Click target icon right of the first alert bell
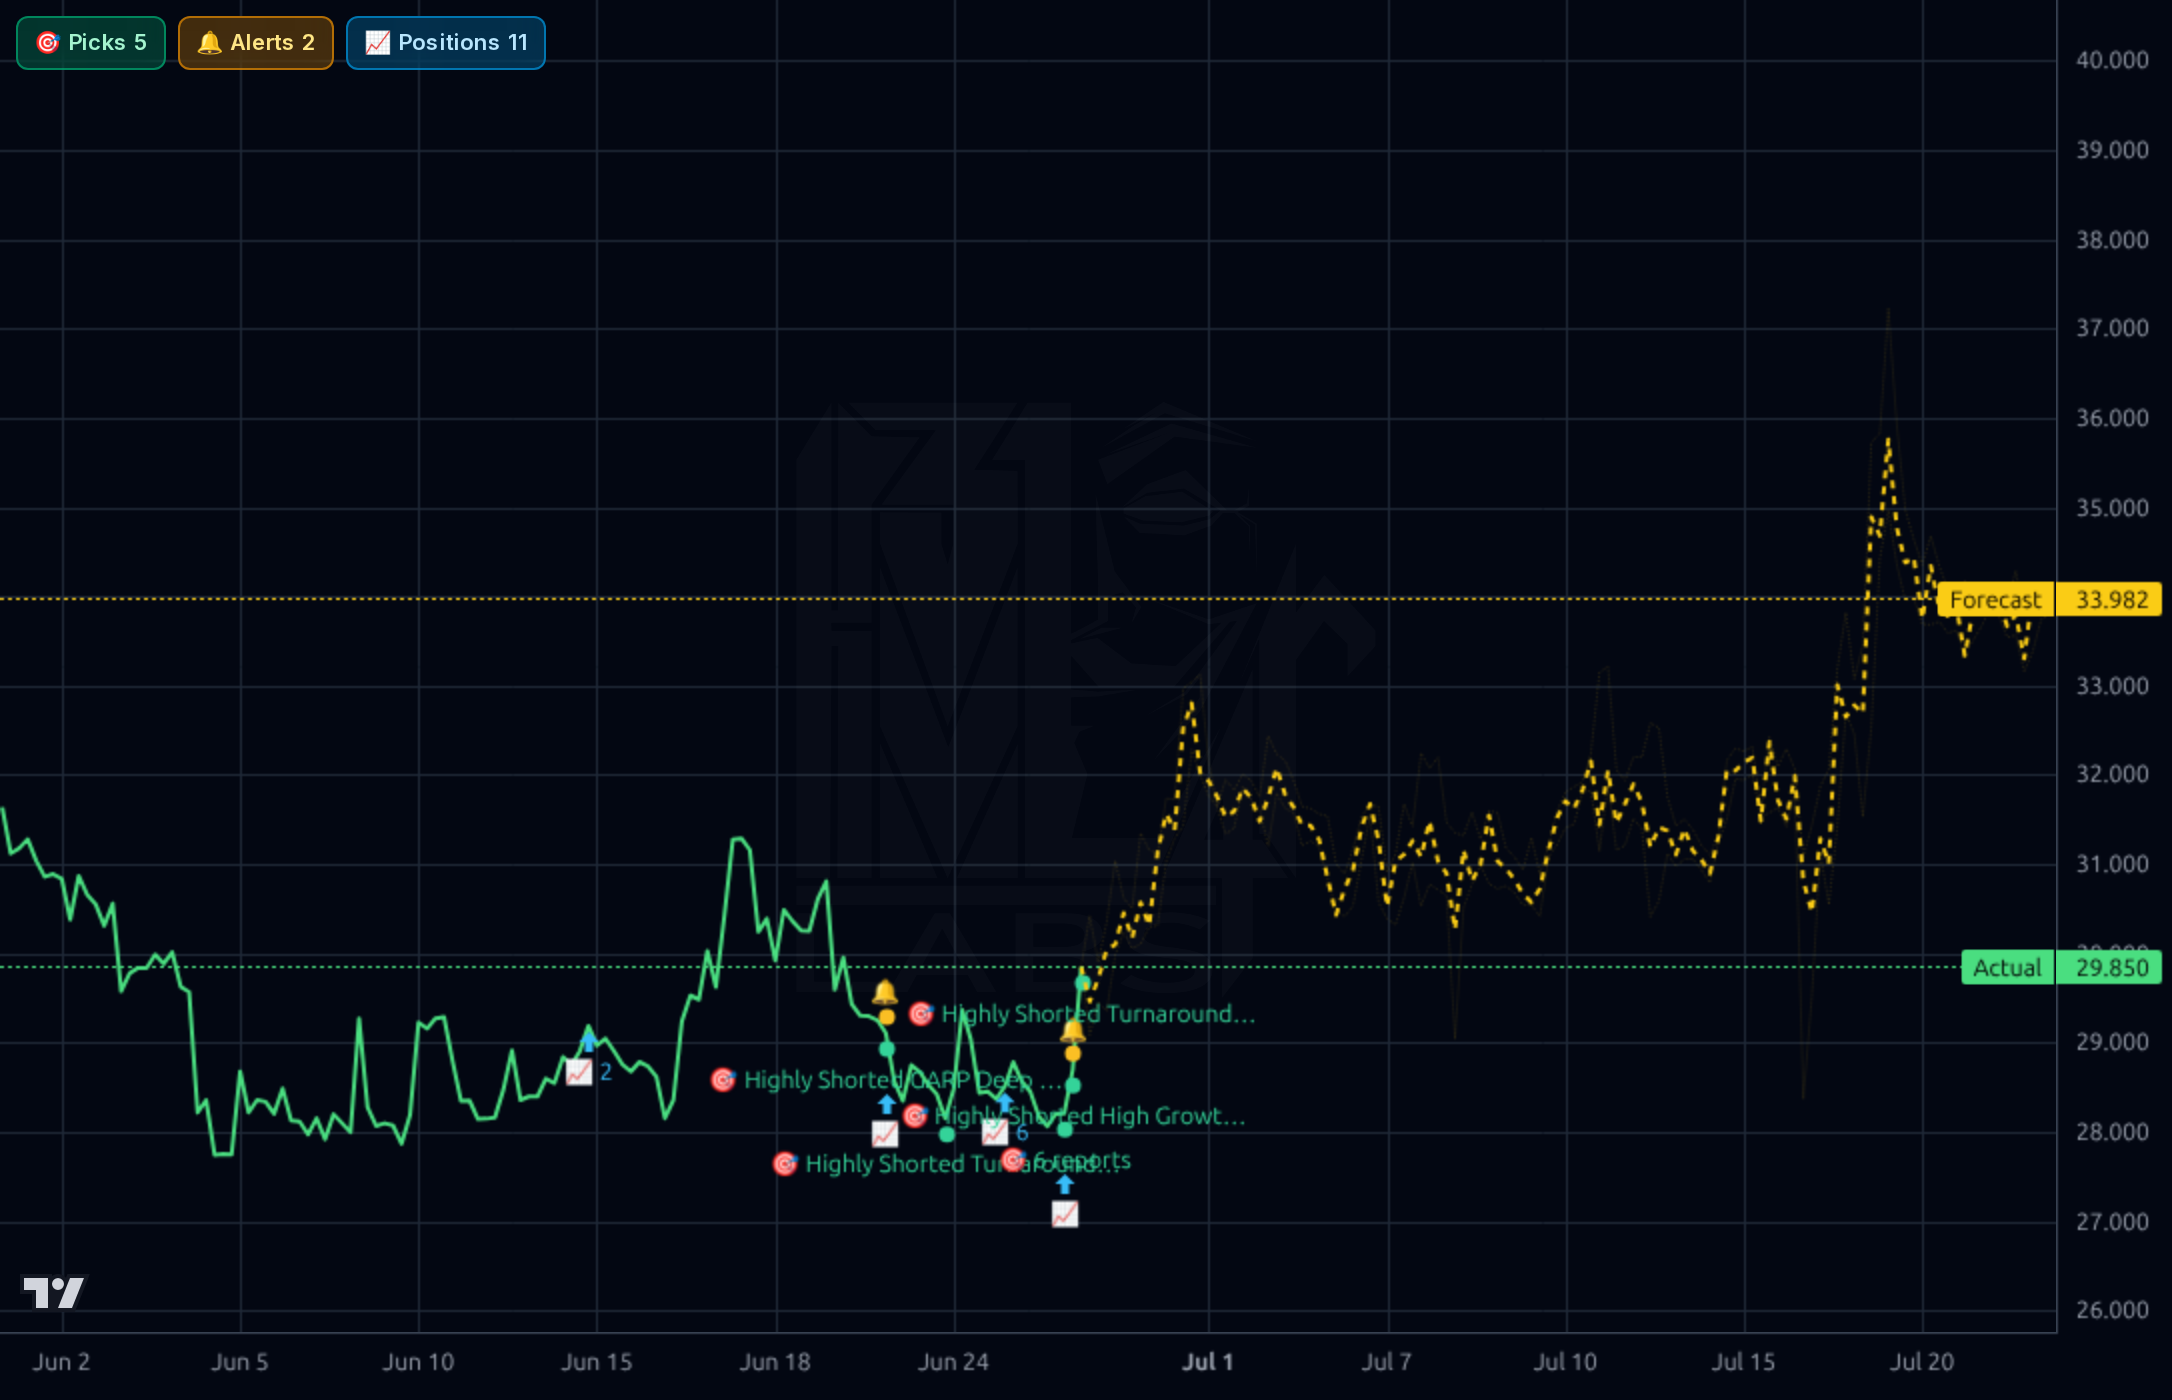The width and height of the screenshot is (2172, 1400). click(x=921, y=1014)
